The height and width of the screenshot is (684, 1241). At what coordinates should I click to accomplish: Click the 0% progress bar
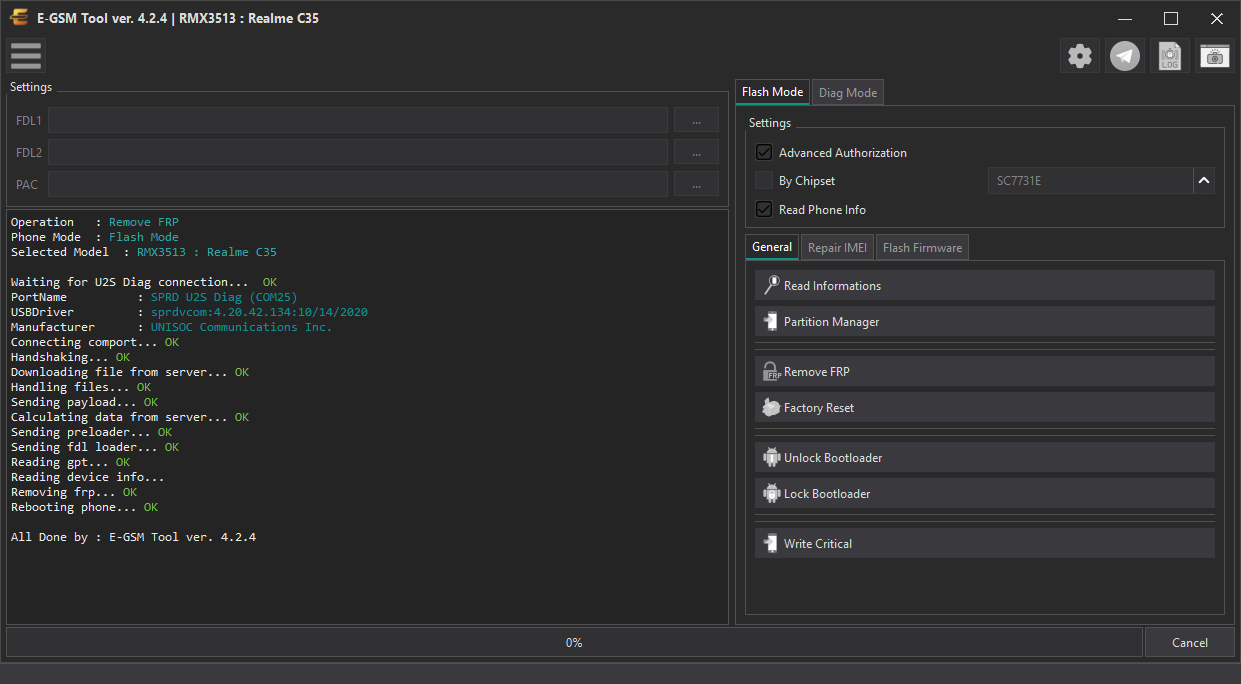pos(574,642)
